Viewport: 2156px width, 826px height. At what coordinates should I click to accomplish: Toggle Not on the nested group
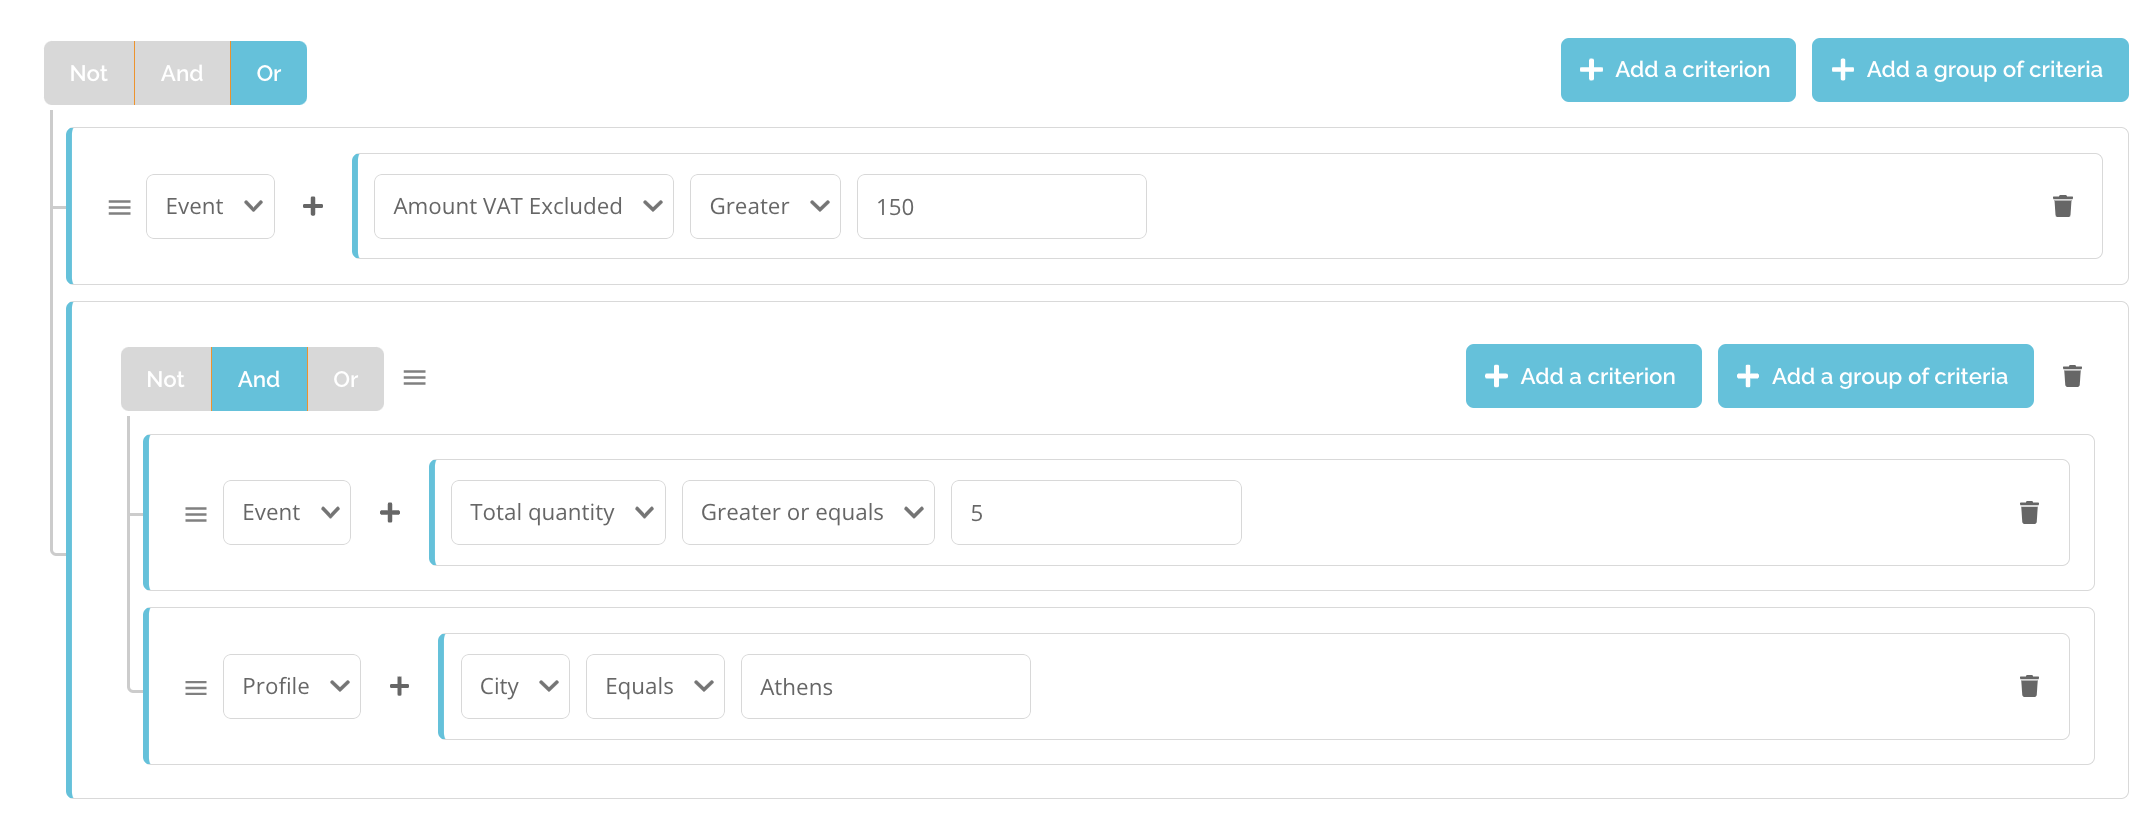pyautogui.click(x=166, y=379)
